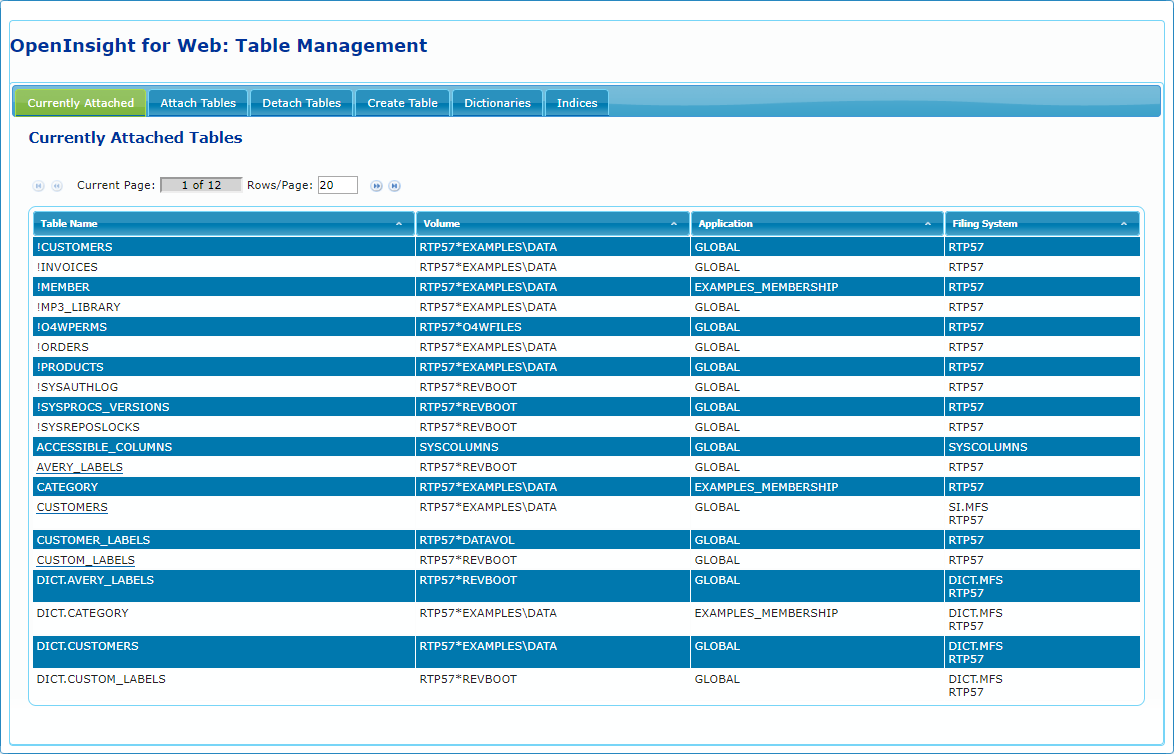
Task: Click the Rows/Page input field
Action: [338, 185]
